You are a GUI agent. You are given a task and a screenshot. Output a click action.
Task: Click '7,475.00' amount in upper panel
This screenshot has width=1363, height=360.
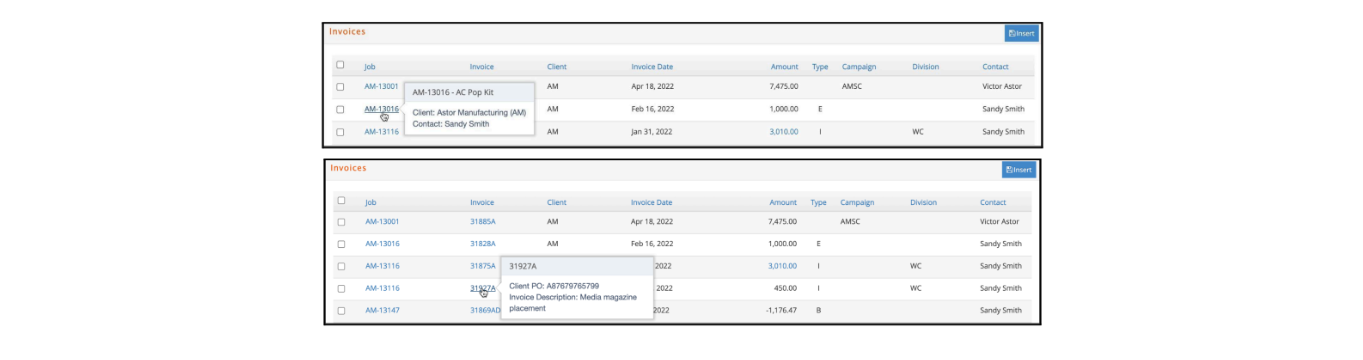coord(784,87)
